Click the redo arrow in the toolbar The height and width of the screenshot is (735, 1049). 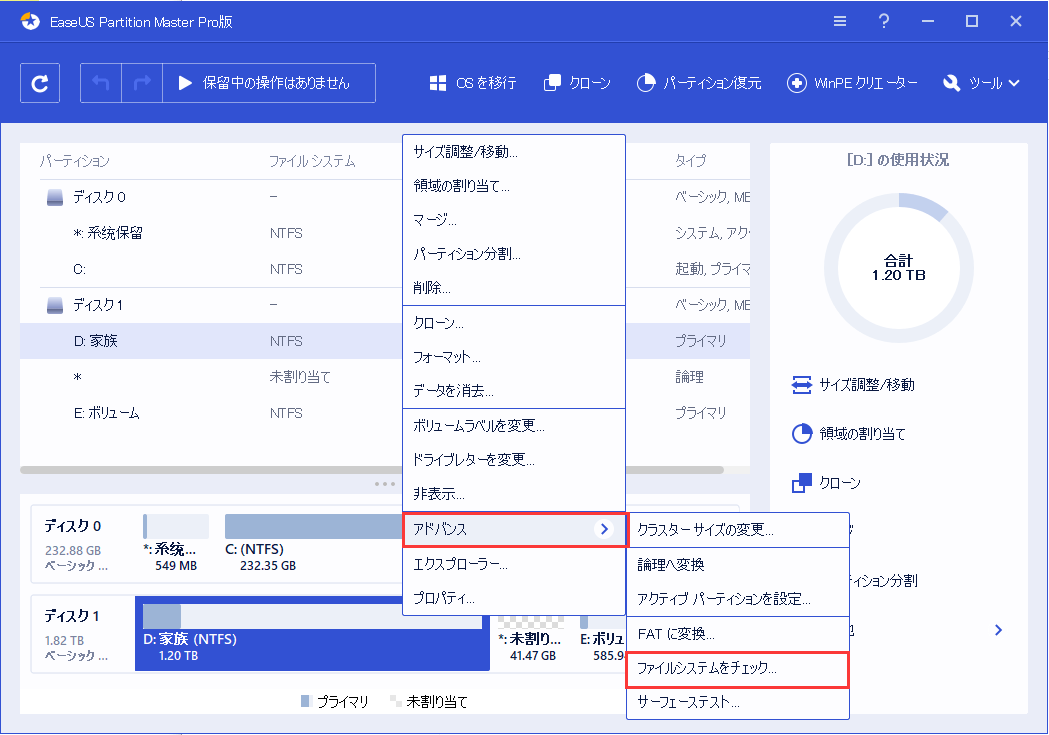pyautogui.click(x=142, y=83)
